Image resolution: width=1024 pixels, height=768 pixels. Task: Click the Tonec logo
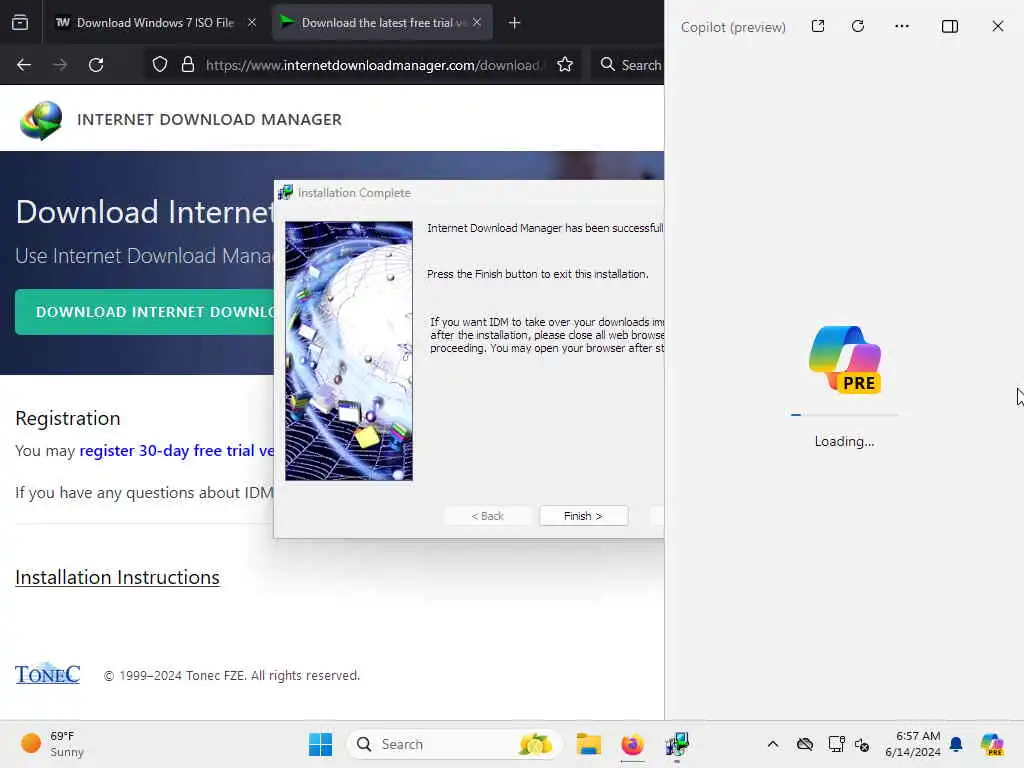(x=48, y=674)
